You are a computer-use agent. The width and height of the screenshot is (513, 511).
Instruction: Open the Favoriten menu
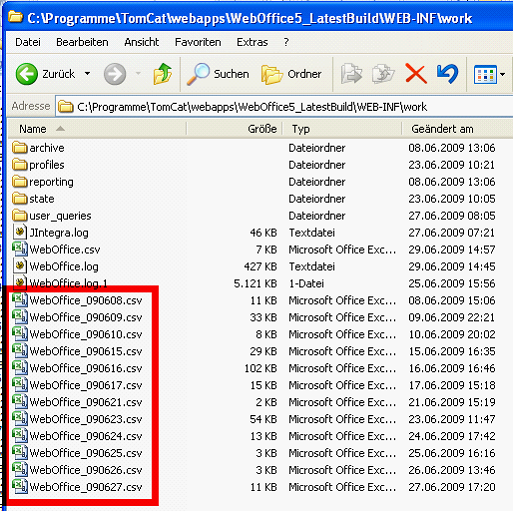pyautogui.click(x=198, y=42)
